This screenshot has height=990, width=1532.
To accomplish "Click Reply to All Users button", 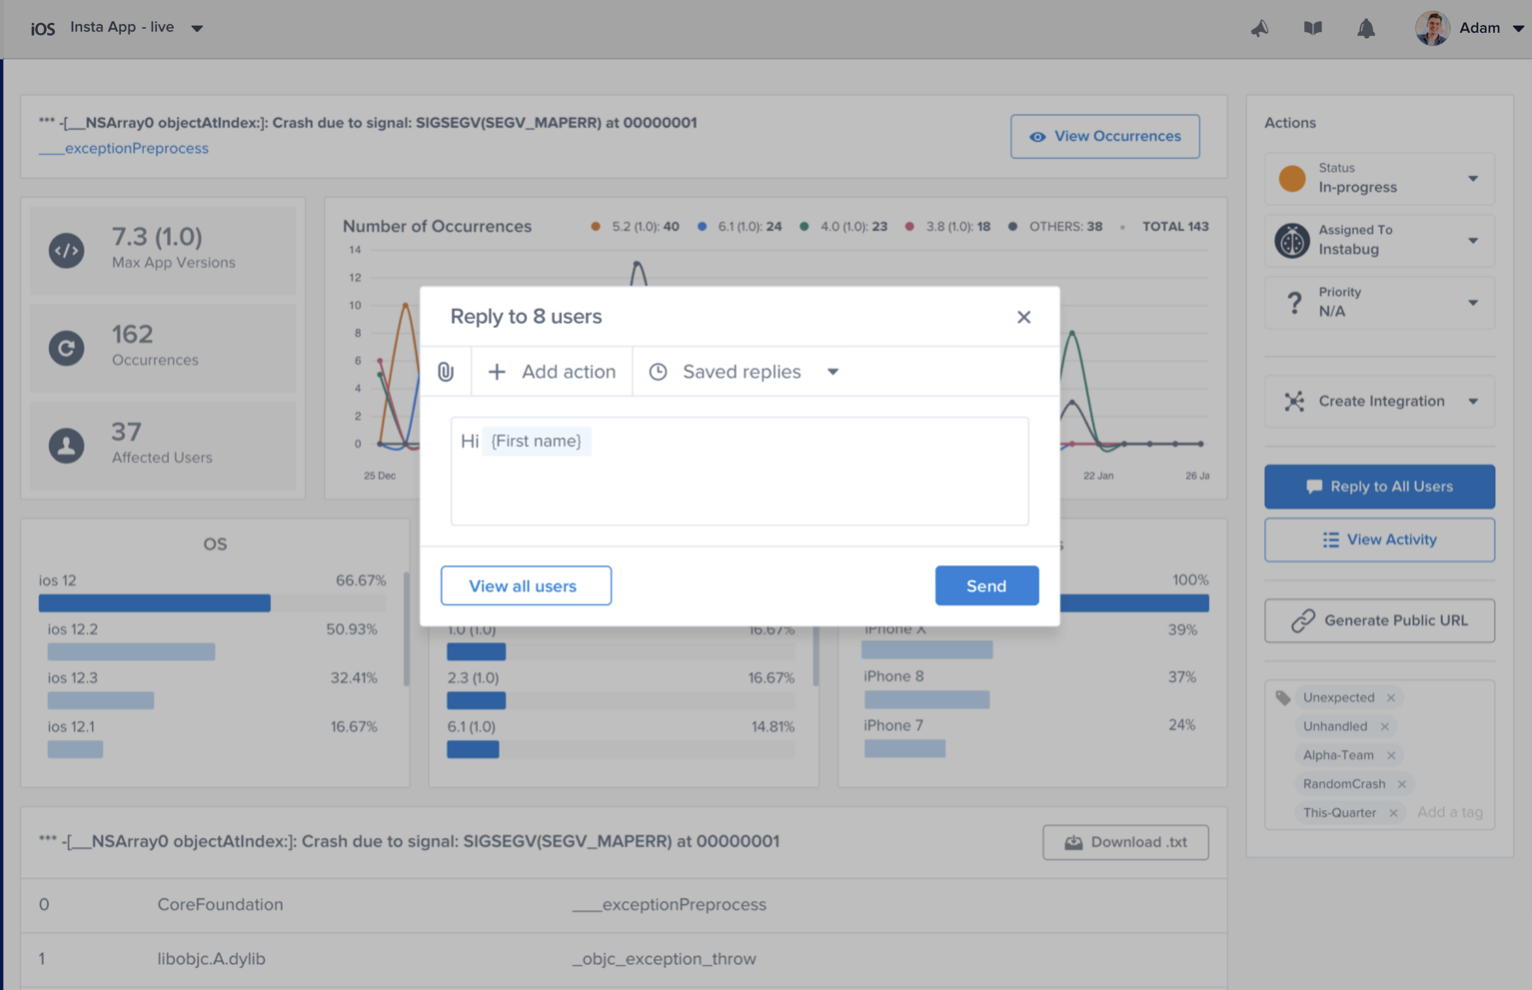I will pos(1380,487).
